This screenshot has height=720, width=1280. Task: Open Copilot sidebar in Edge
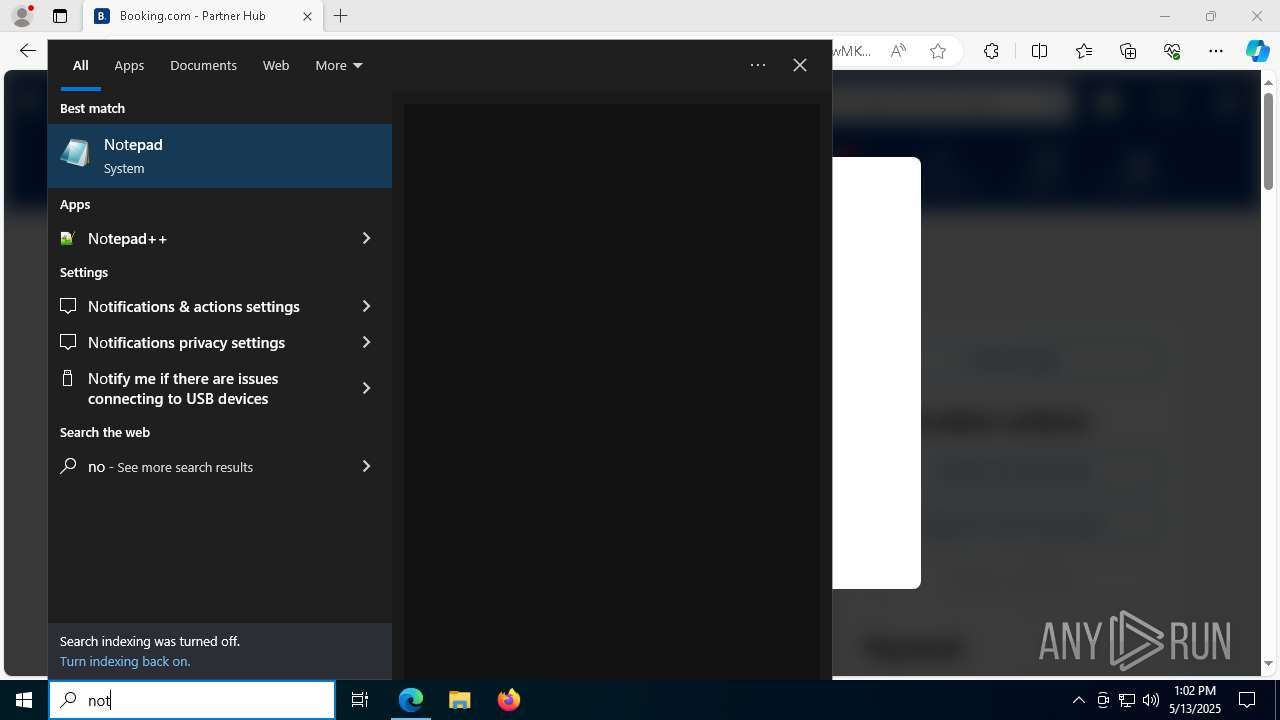click(x=1257, y=51)
